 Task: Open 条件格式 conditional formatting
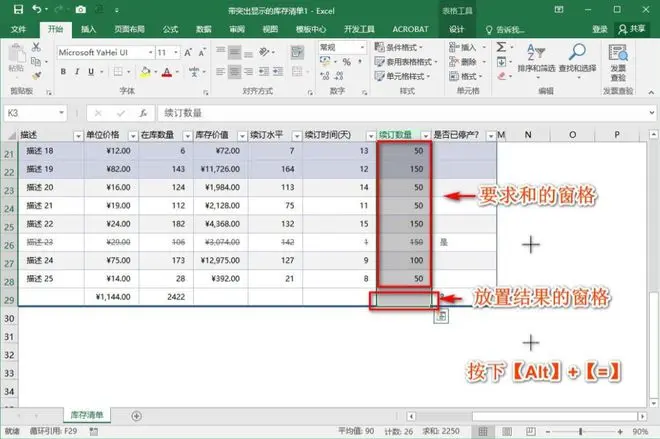[398, 47]
